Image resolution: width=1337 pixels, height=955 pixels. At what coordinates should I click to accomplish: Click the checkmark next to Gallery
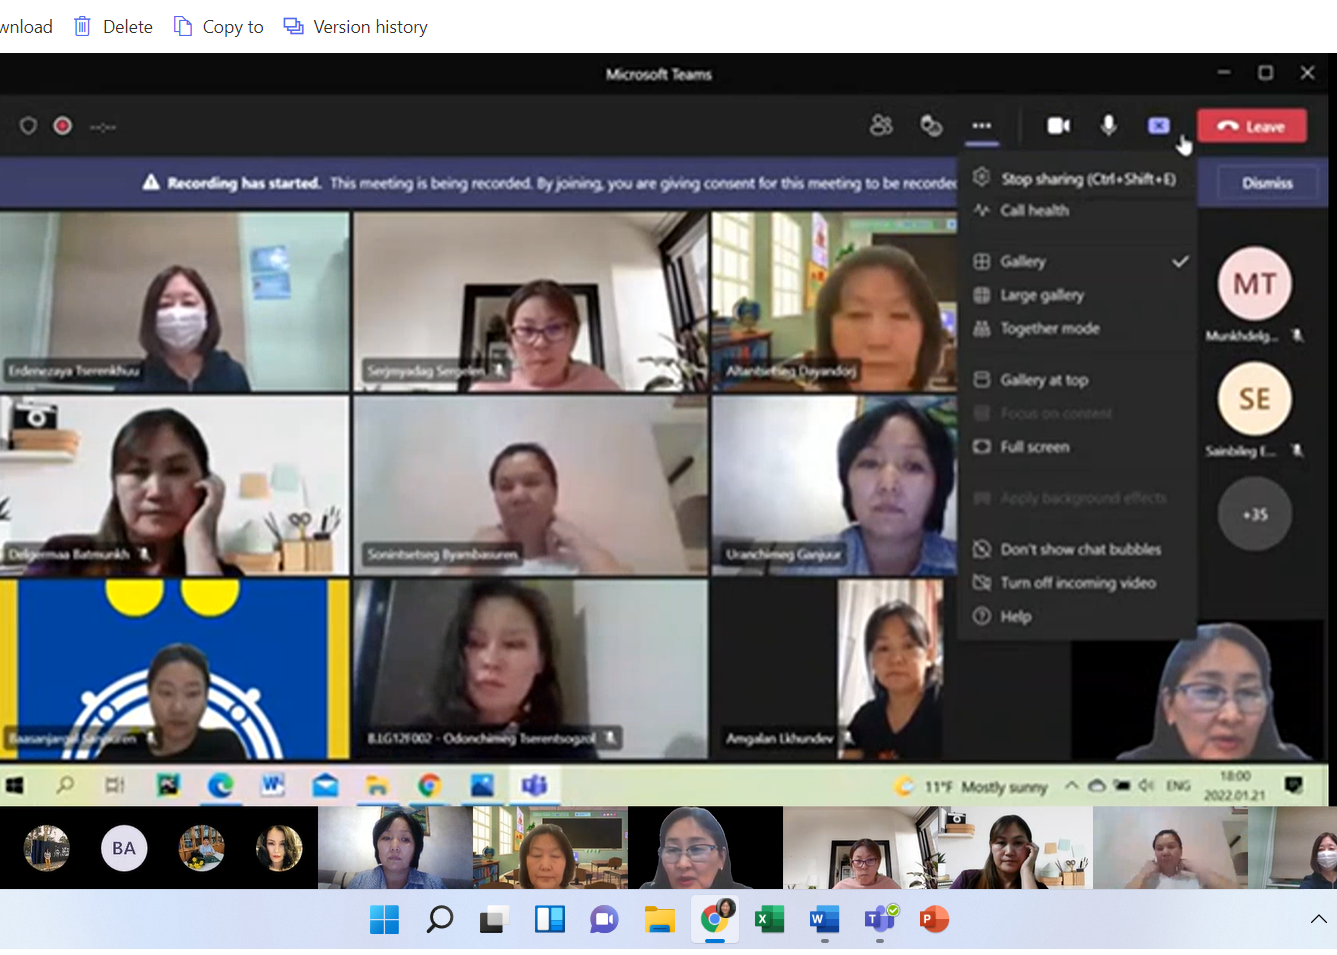pos(1180,261)
